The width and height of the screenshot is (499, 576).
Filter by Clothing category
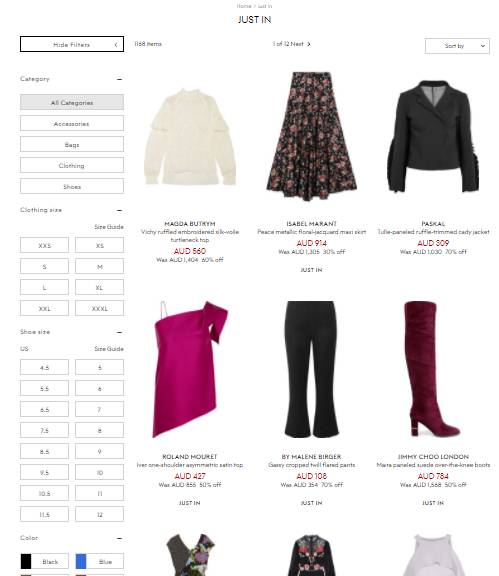[x=72, y=165]
